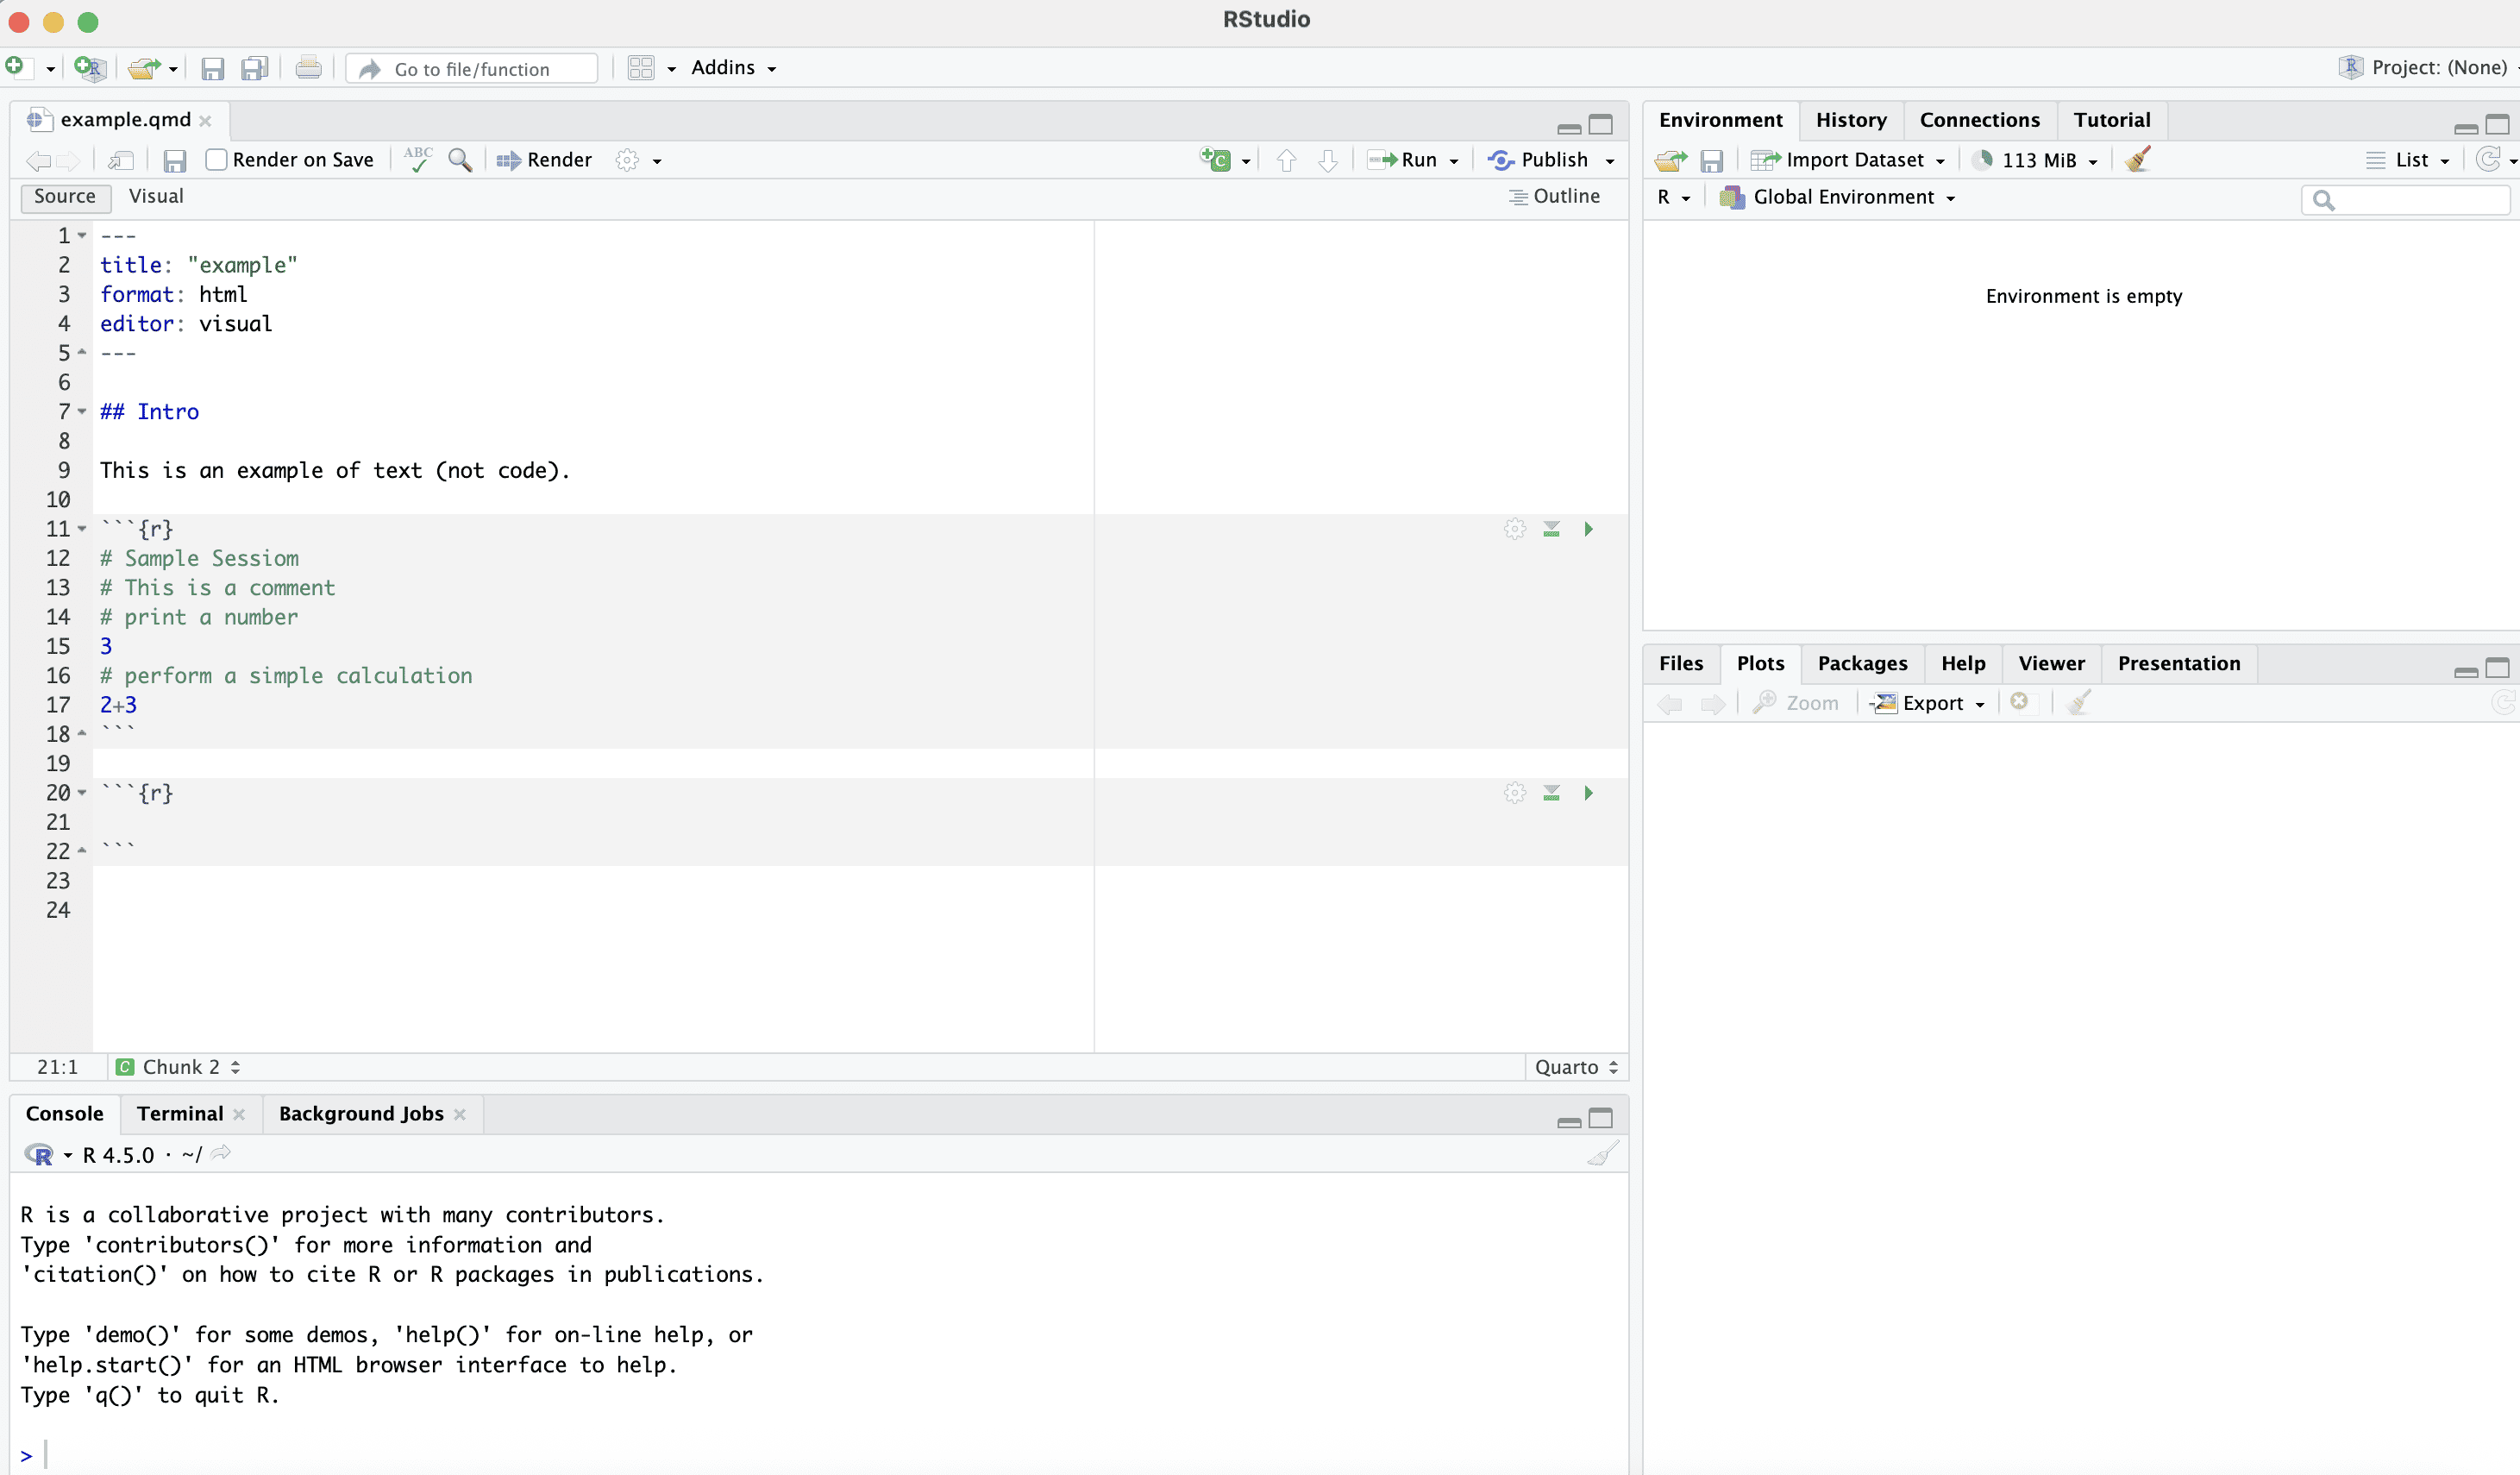Insert a new code chunk icon
This screenshot has height=1475, width=2520.
tap(1216, 160)
